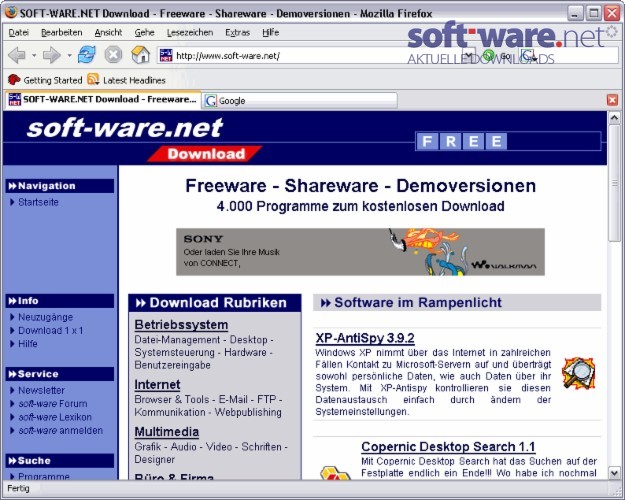Open the Bearbeiten menu
Viewport: 625px width, 500px height.
coord(62,32)
